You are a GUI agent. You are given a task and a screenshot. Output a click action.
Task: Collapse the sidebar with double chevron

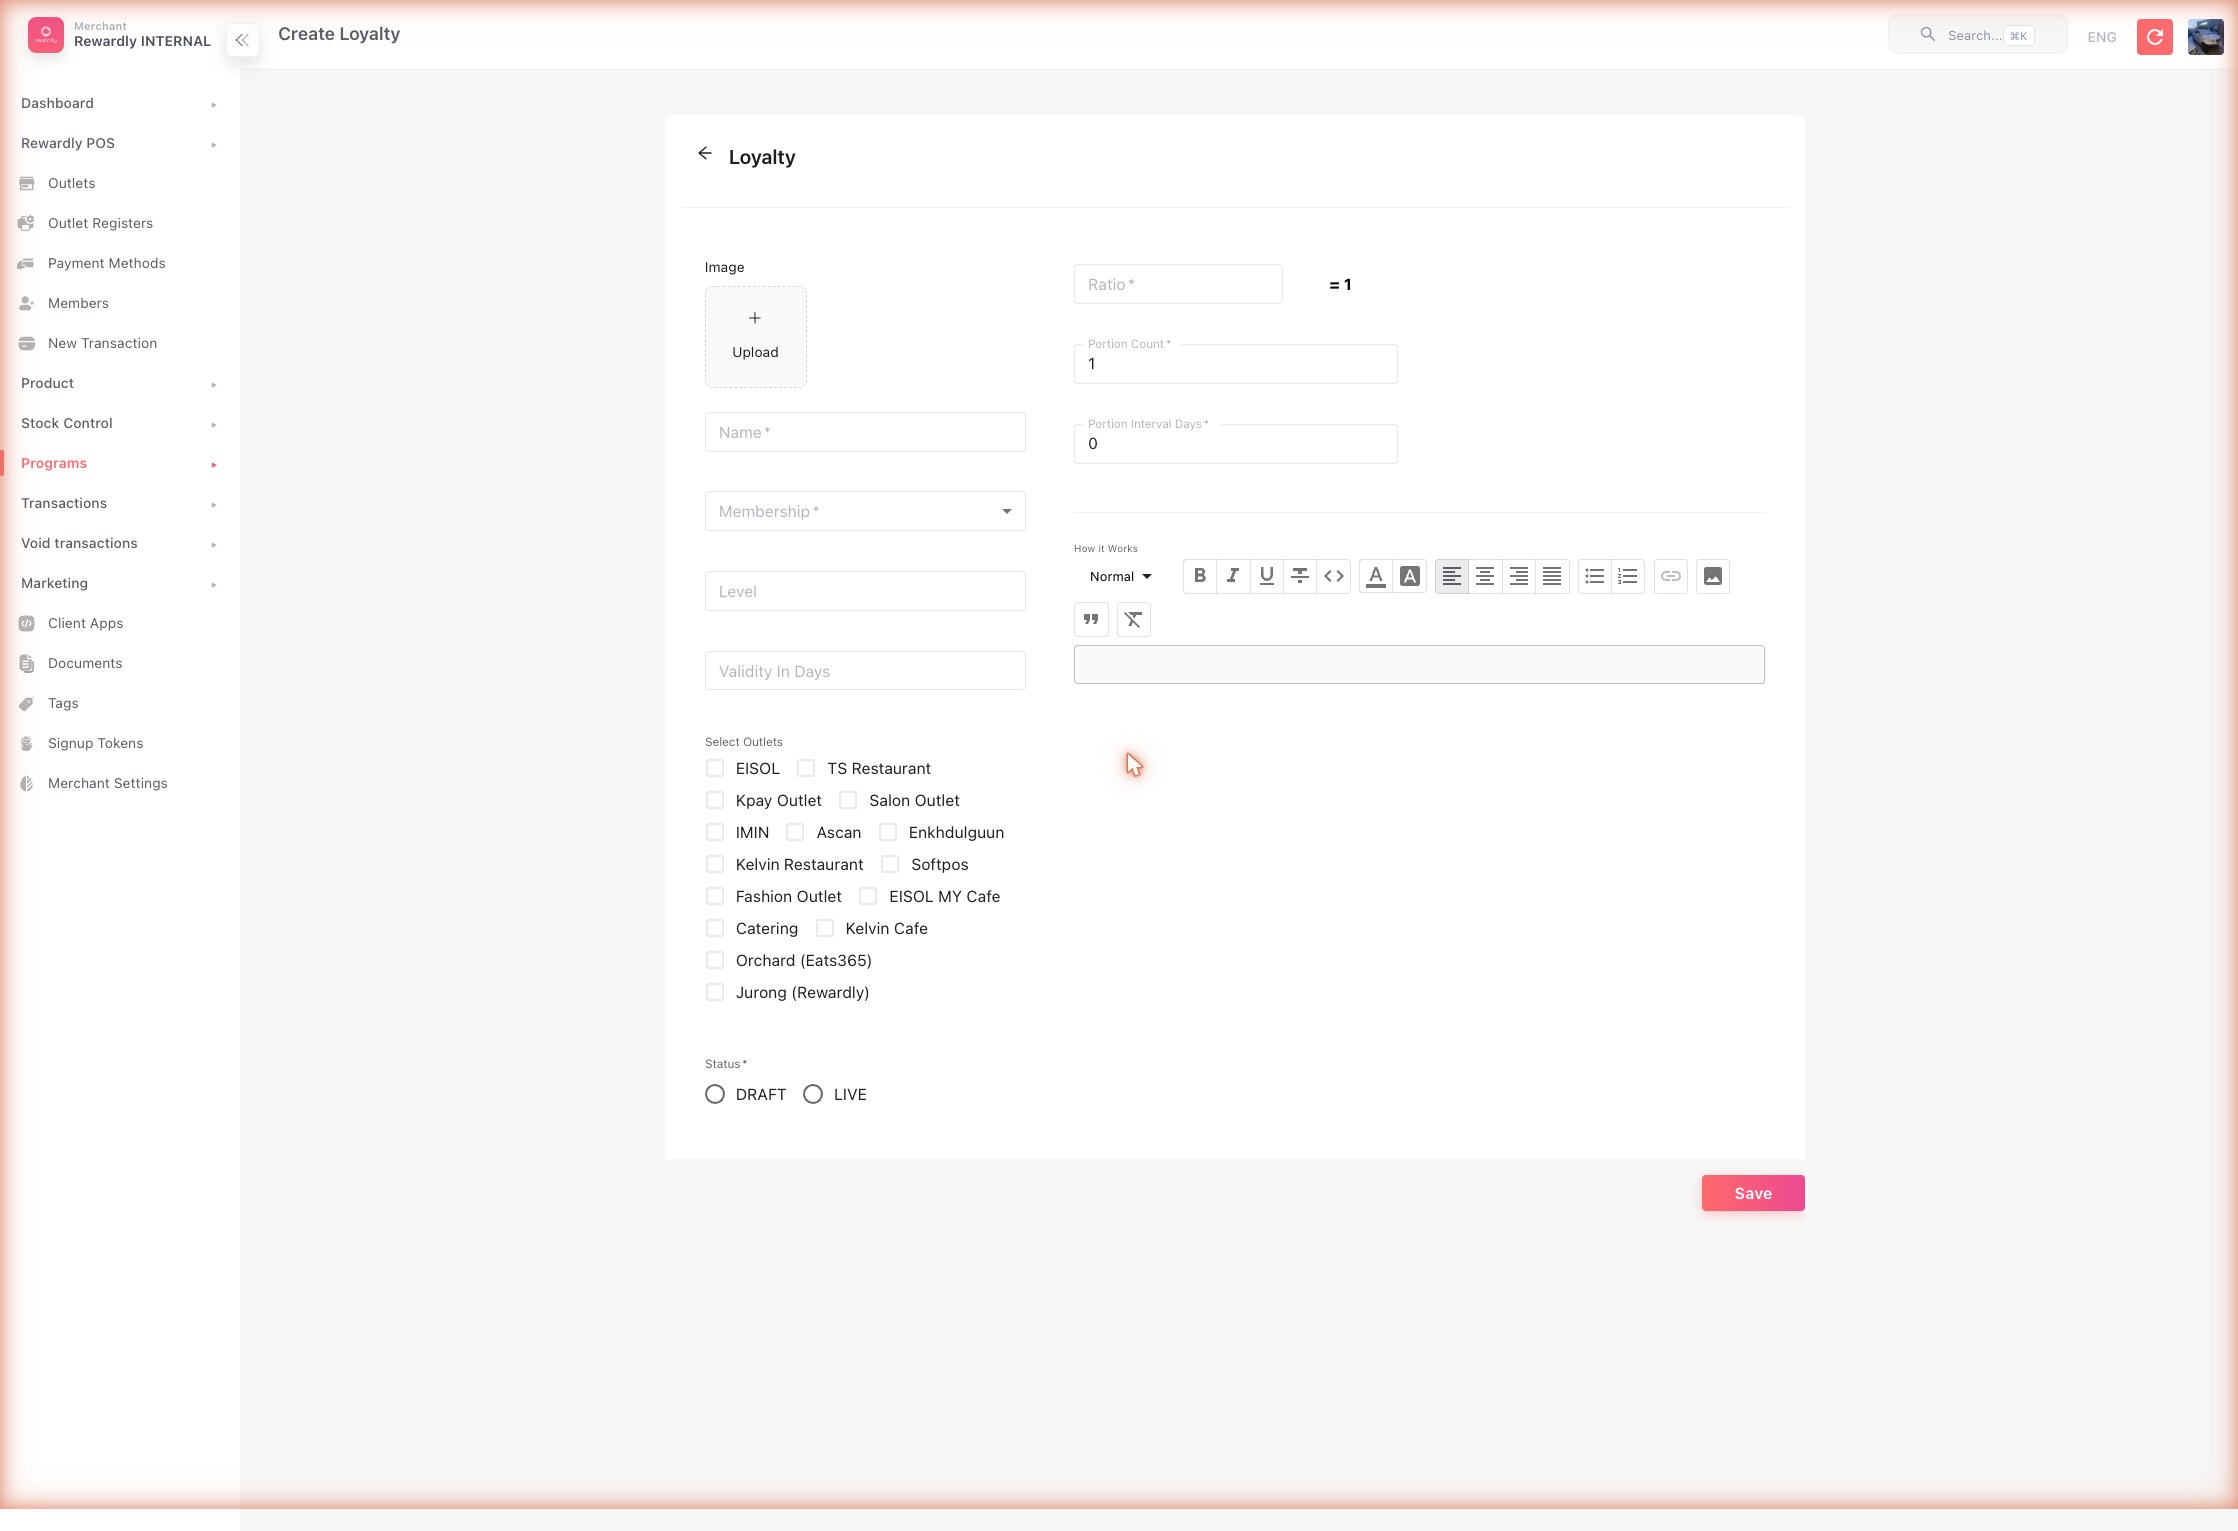[242, 40]
